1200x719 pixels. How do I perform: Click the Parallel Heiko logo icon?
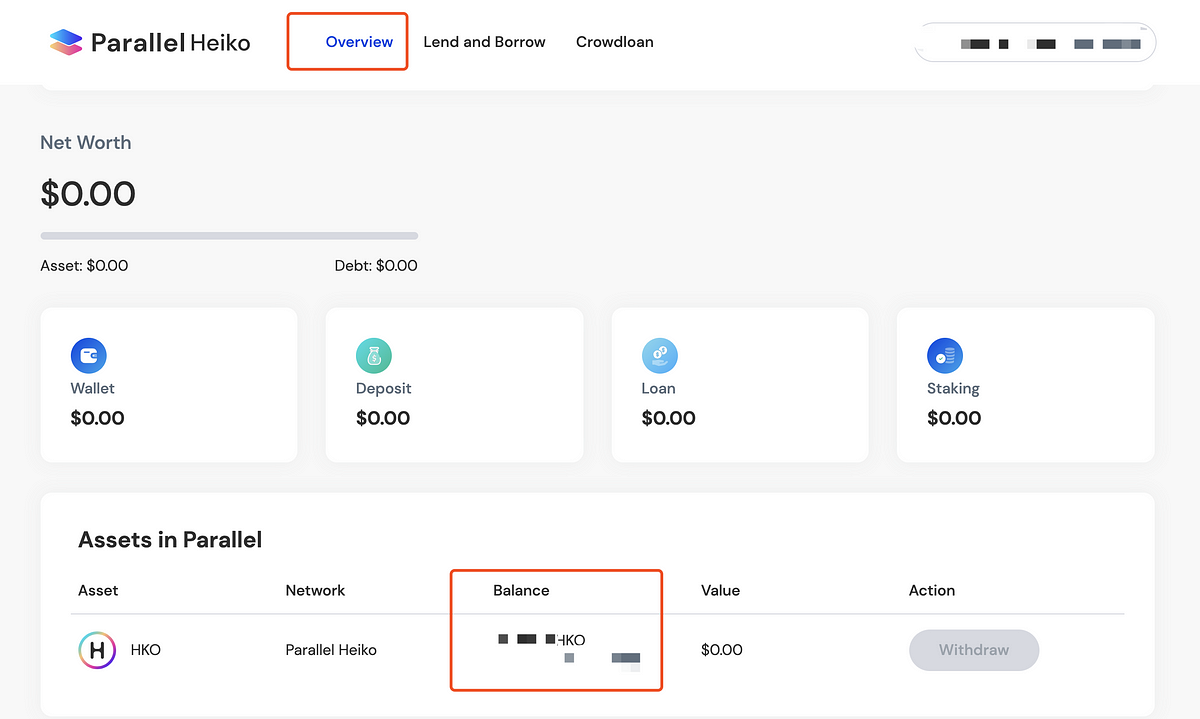(x=65, y=42)
